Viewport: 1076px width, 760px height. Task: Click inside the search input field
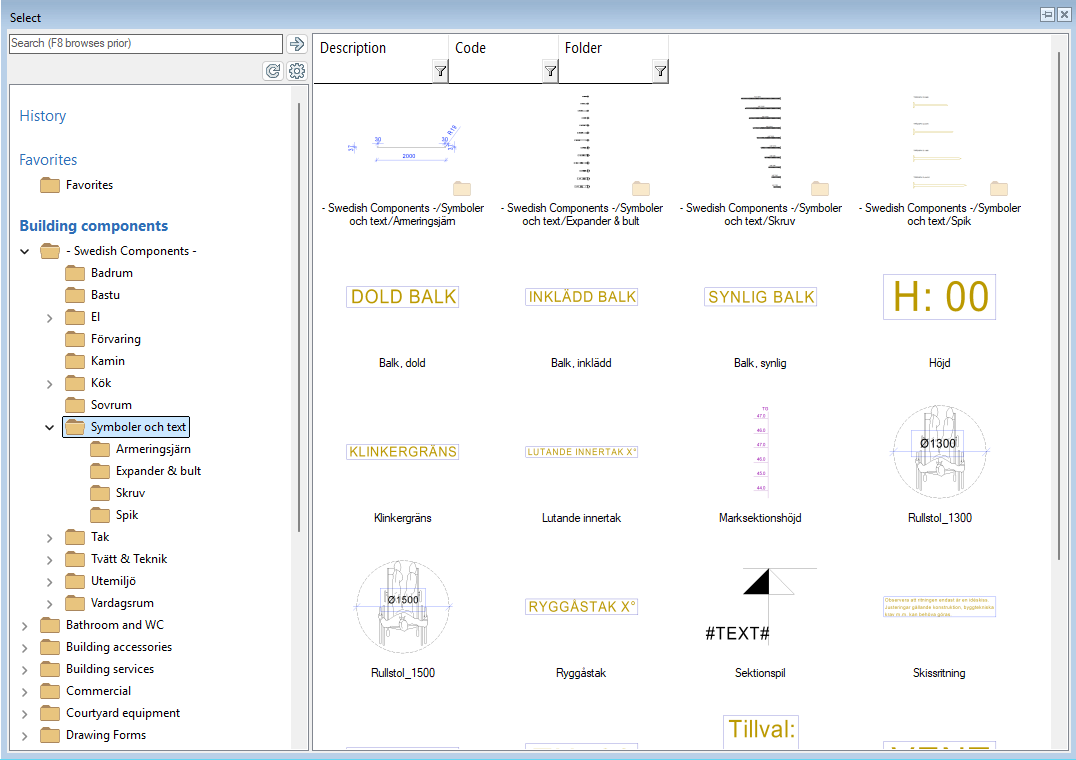click(145, 44)
